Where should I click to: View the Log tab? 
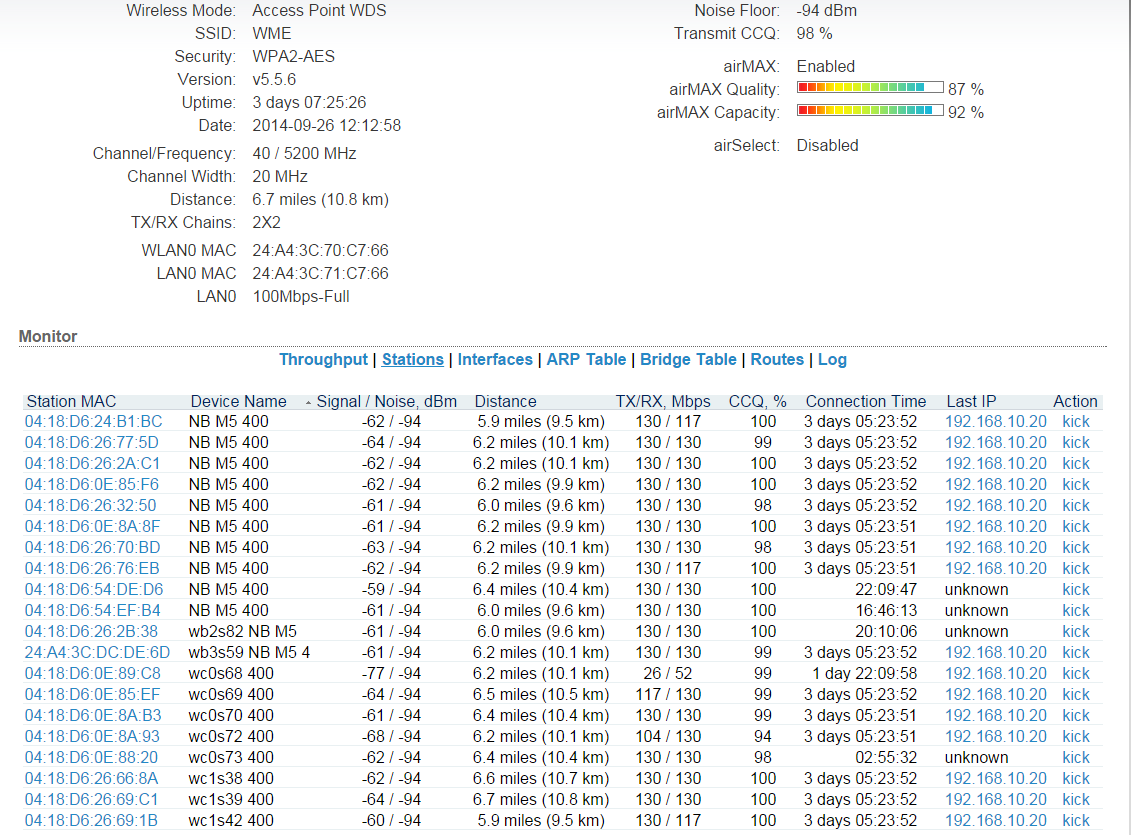(832, 360)
